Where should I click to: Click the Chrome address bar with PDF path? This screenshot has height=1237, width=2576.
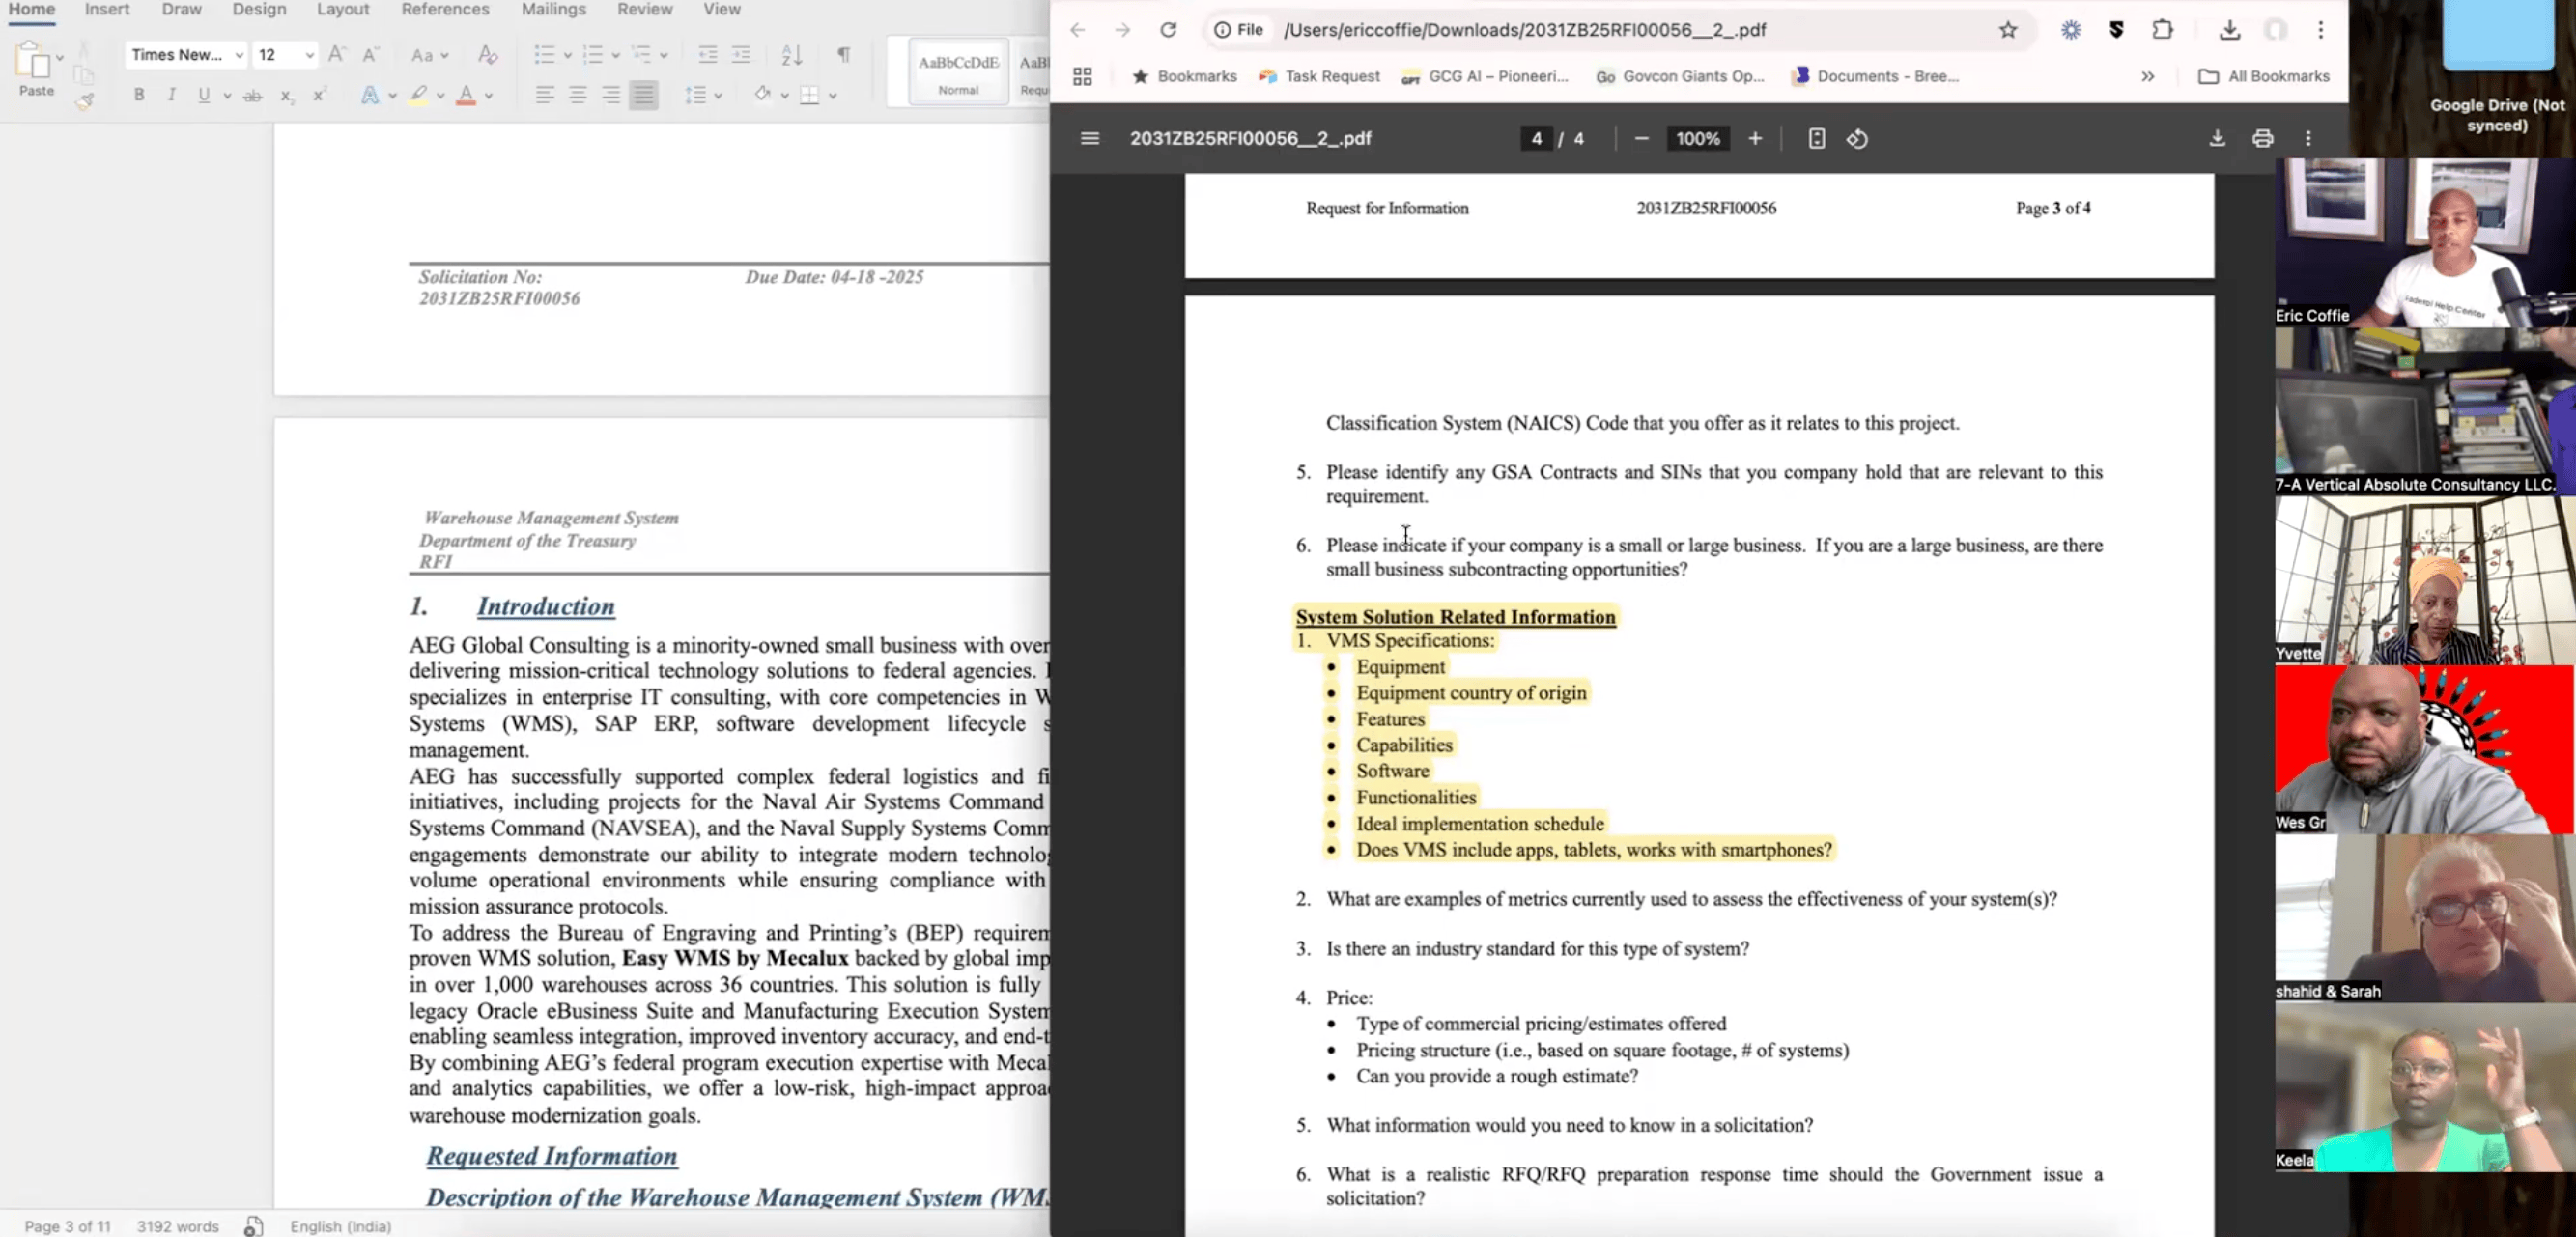1620,30
